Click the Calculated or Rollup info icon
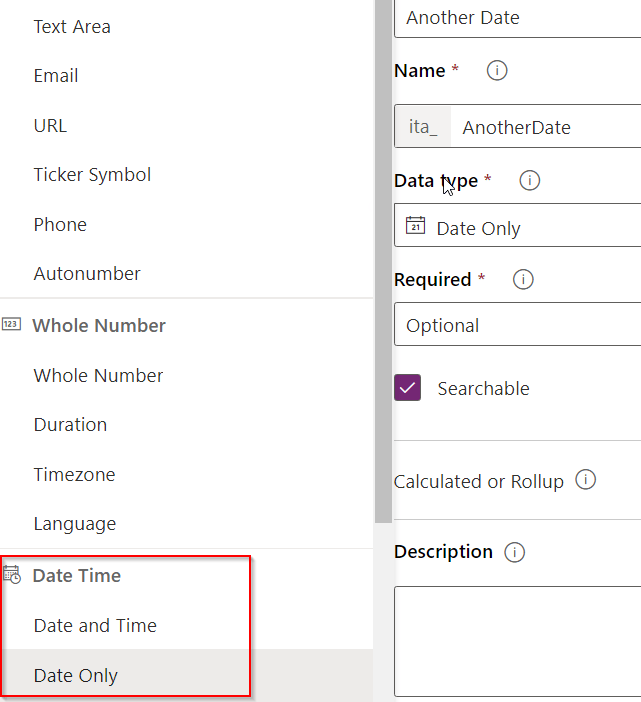The width and height of the screenshot is (641, 702). [x=586, y=480]
